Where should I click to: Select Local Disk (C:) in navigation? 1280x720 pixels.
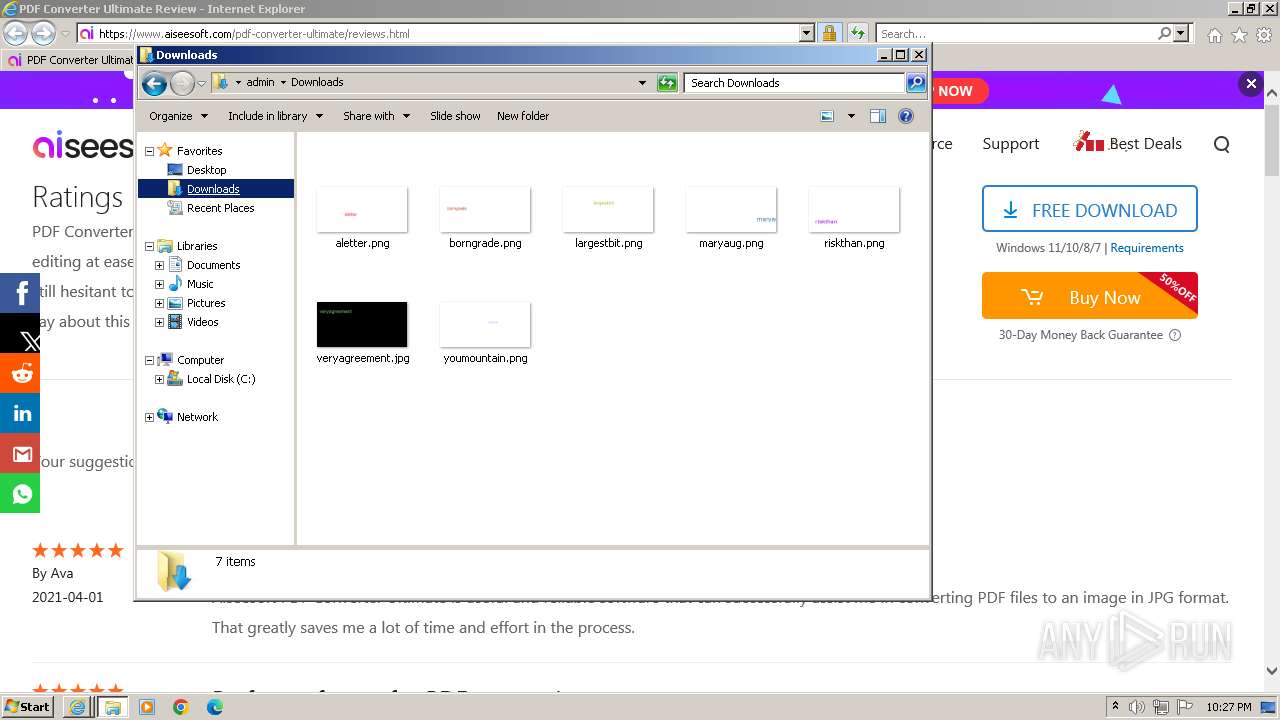(x=220, y=379)
